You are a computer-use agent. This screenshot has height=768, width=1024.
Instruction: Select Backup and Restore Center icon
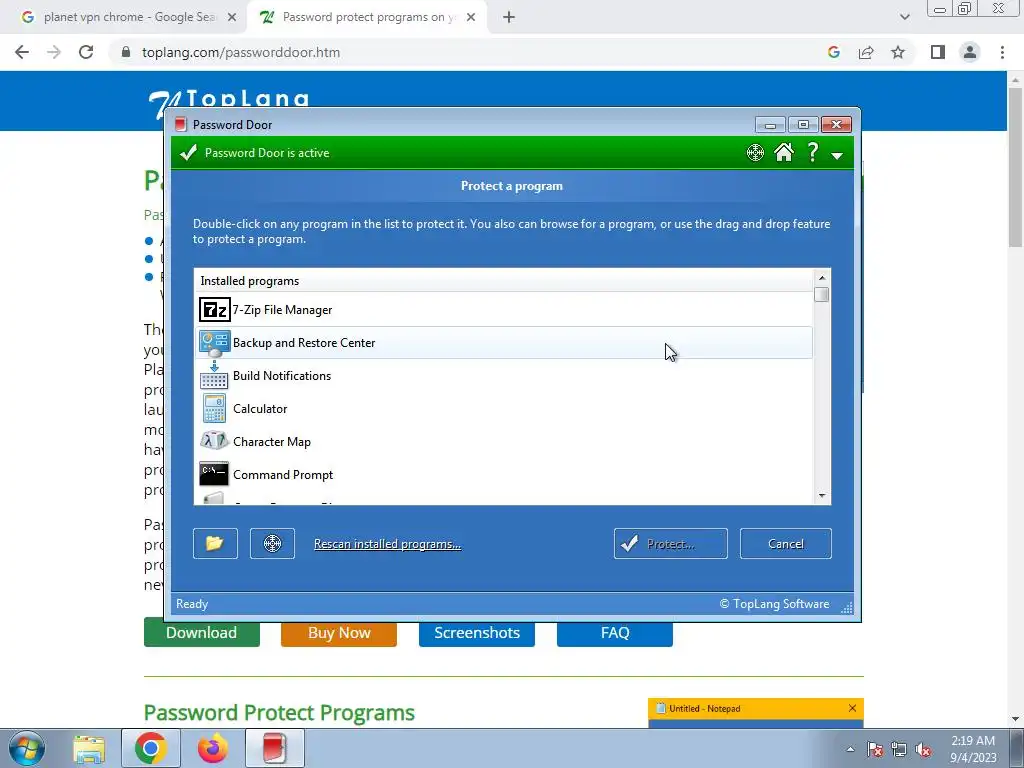click(x=214, y=343)
